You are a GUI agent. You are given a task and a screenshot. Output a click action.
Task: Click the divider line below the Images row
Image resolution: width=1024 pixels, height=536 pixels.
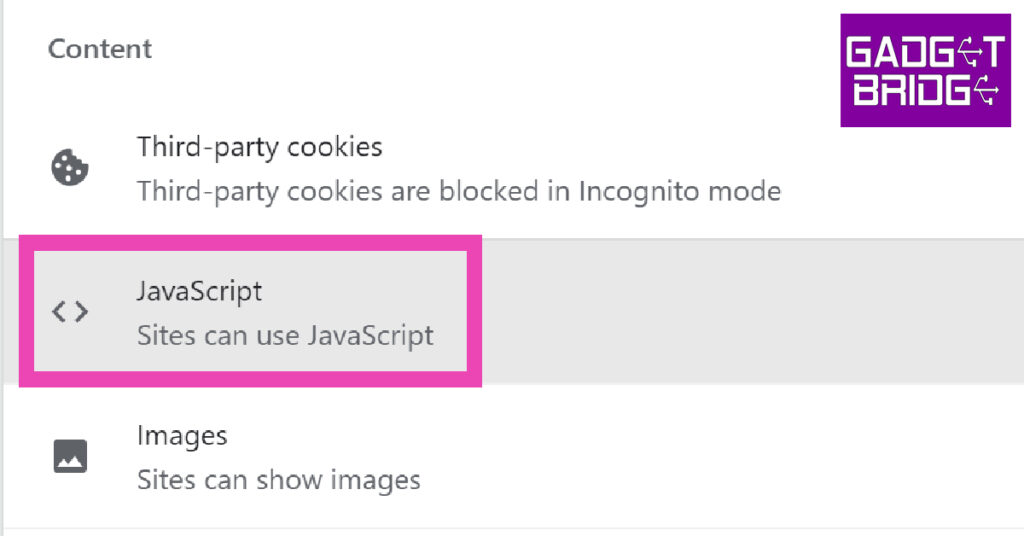click(512, 528)
